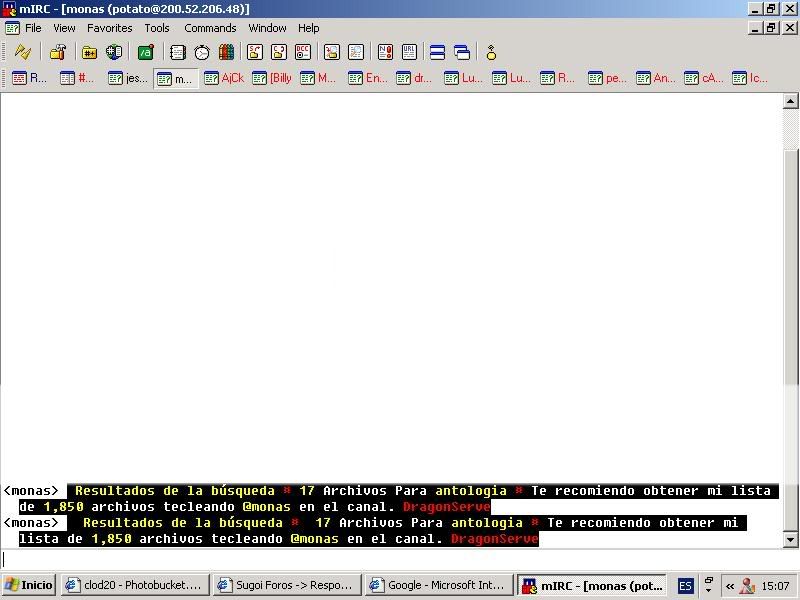Viewport: 800px width, 600px height.
Task: Tile windows using the toolbar icon
Action: pos(437,52)
